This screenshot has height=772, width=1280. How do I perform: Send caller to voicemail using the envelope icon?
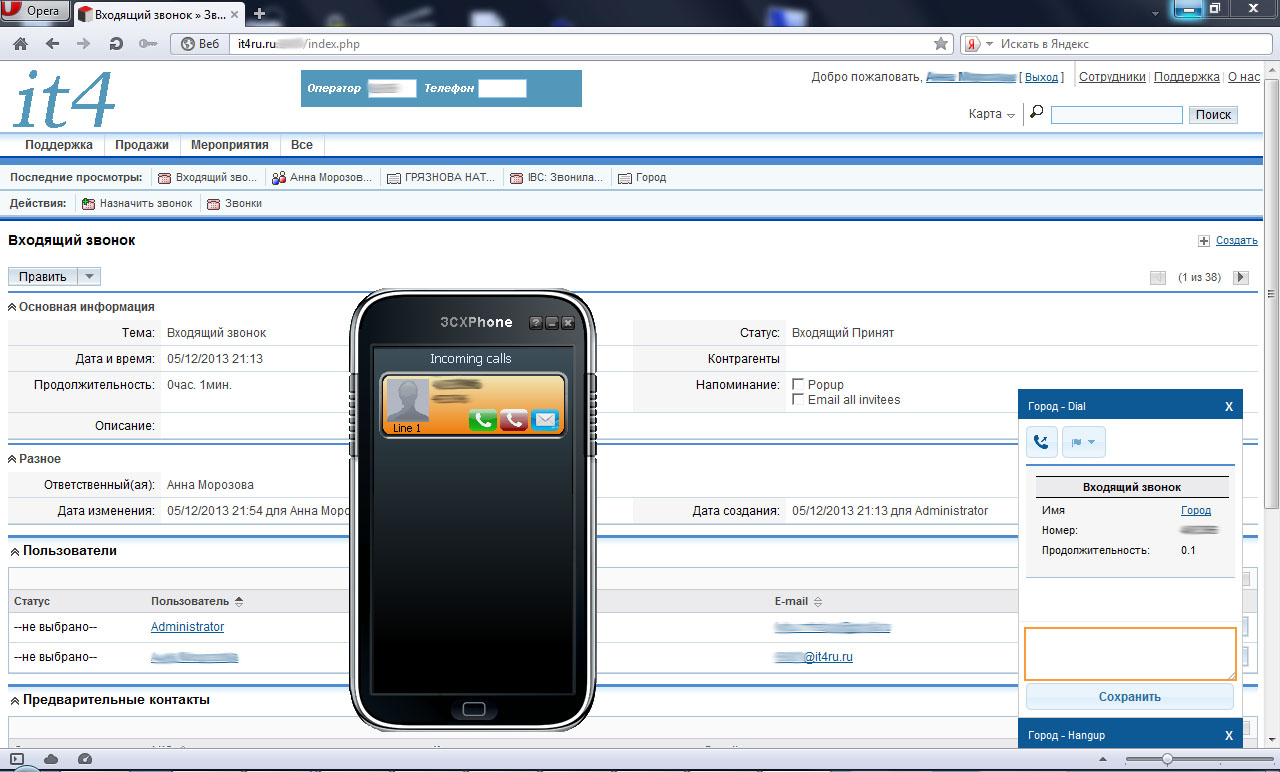pos(545,420)
